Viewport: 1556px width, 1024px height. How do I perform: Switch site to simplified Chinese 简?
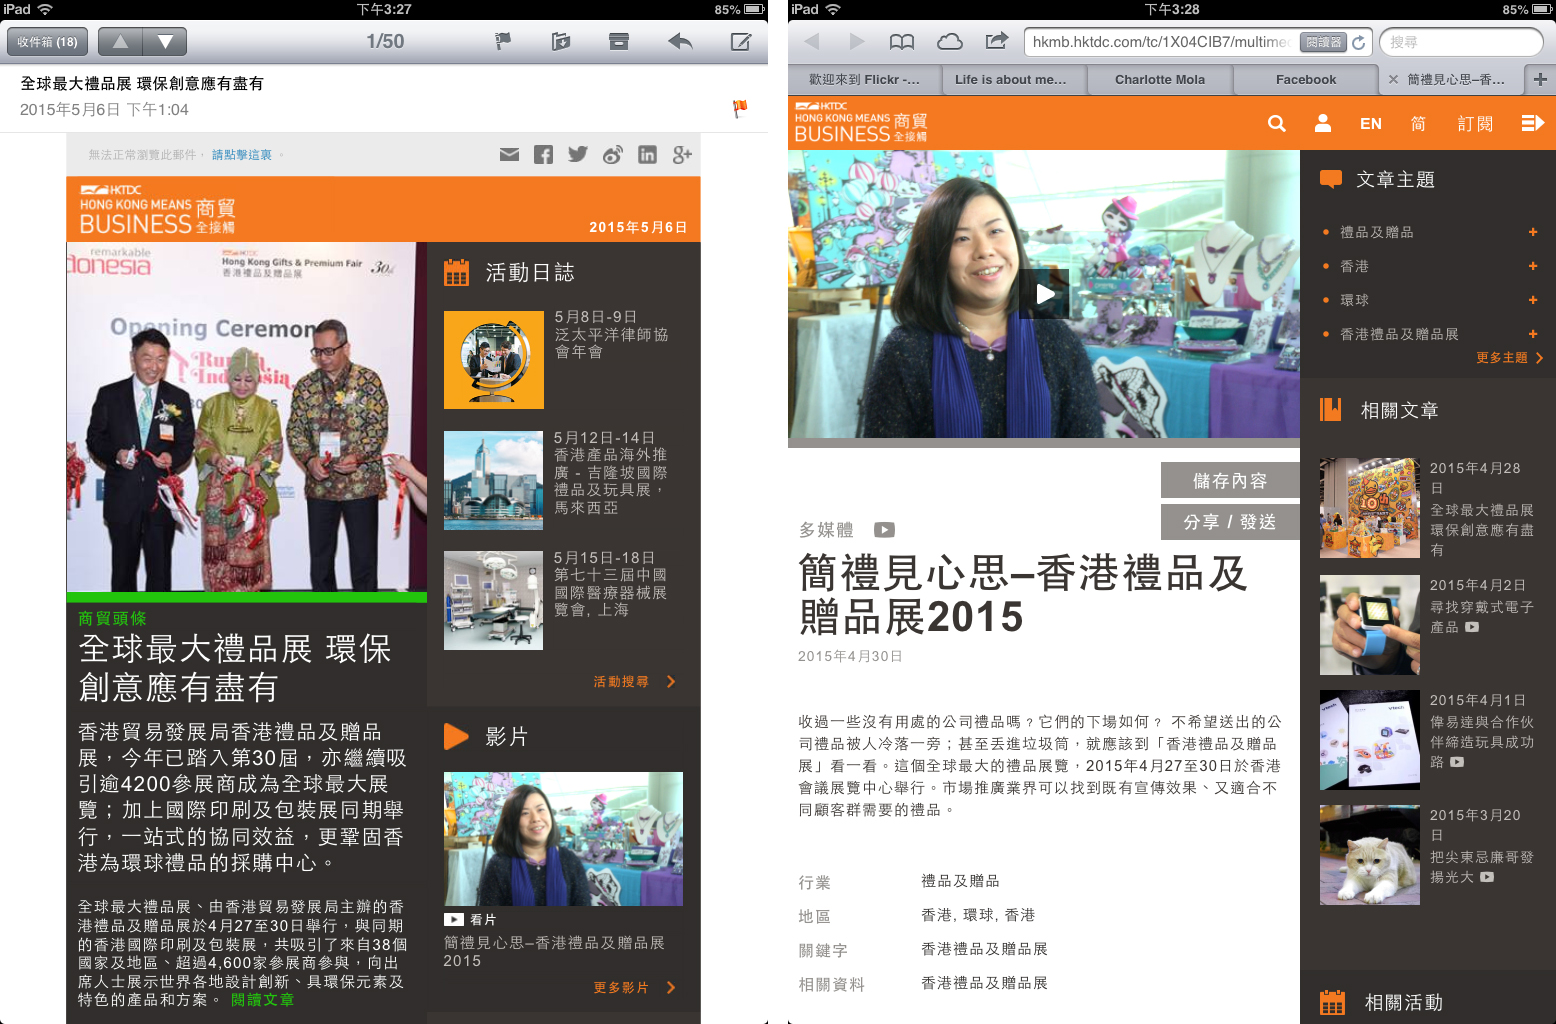pos(1418,123)
